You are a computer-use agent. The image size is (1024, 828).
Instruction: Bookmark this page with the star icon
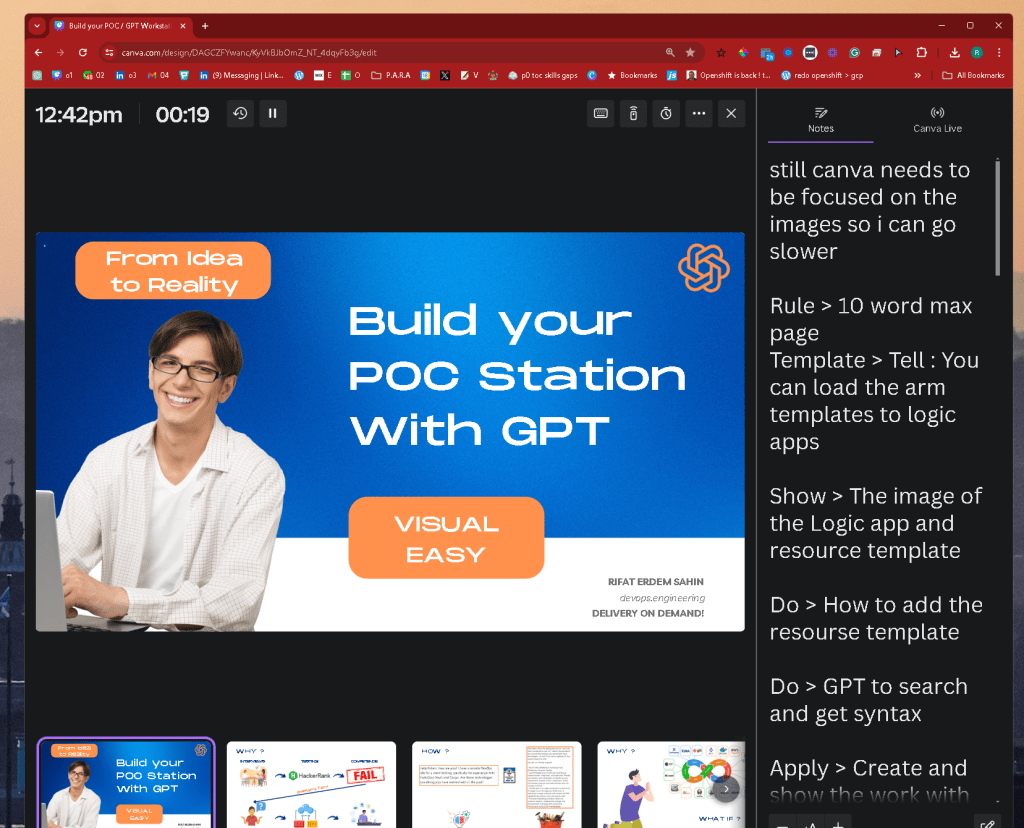(x=690, y=52)
